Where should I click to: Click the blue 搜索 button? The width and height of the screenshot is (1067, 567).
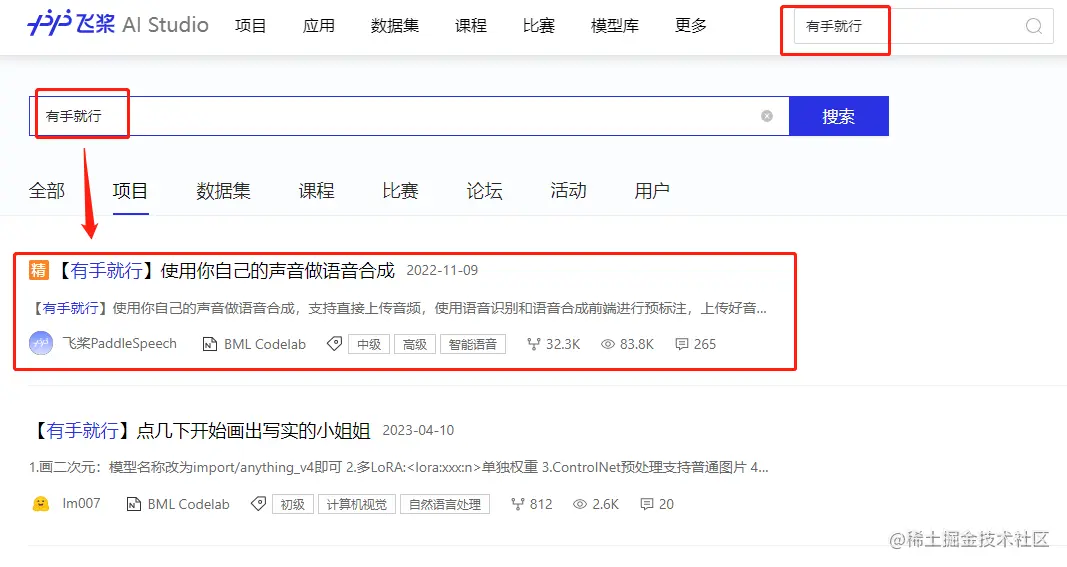click(838, 116)
